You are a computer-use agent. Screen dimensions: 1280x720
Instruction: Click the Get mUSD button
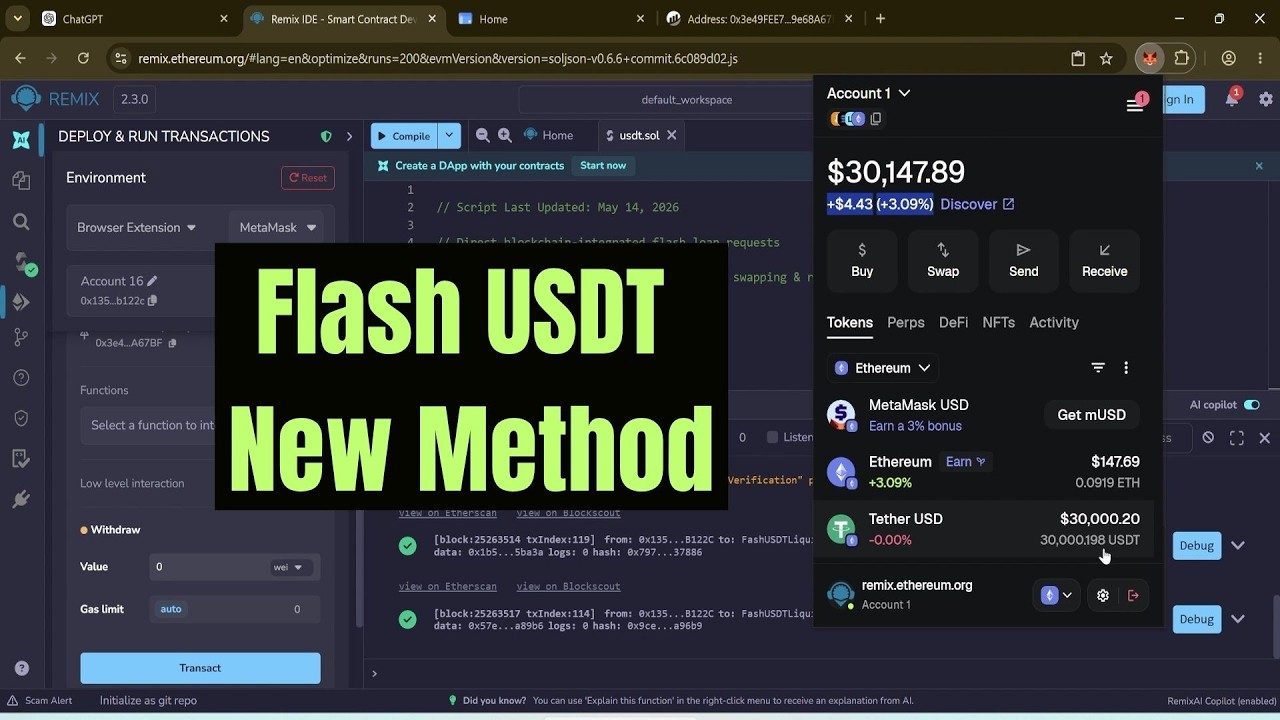click(x=1091, y=415)
